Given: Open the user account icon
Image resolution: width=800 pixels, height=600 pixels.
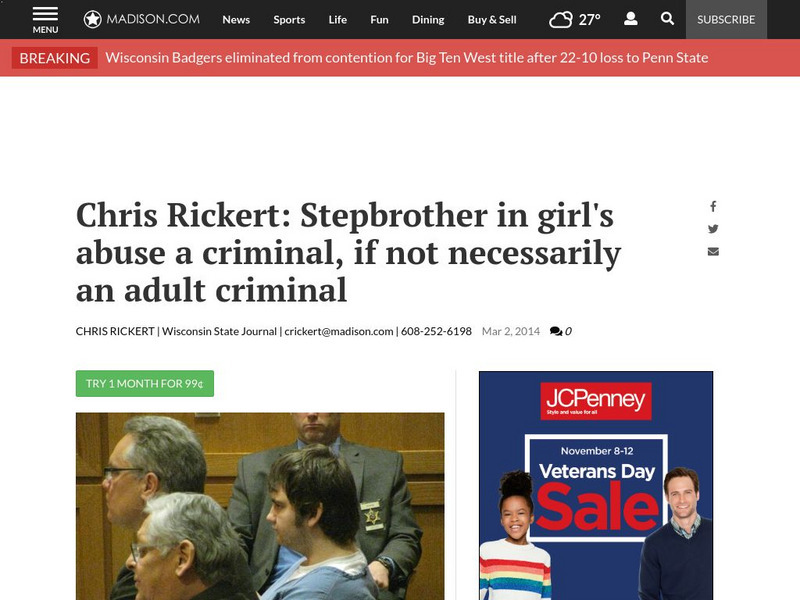Looking at the screenshot, I should click(631, 19).
